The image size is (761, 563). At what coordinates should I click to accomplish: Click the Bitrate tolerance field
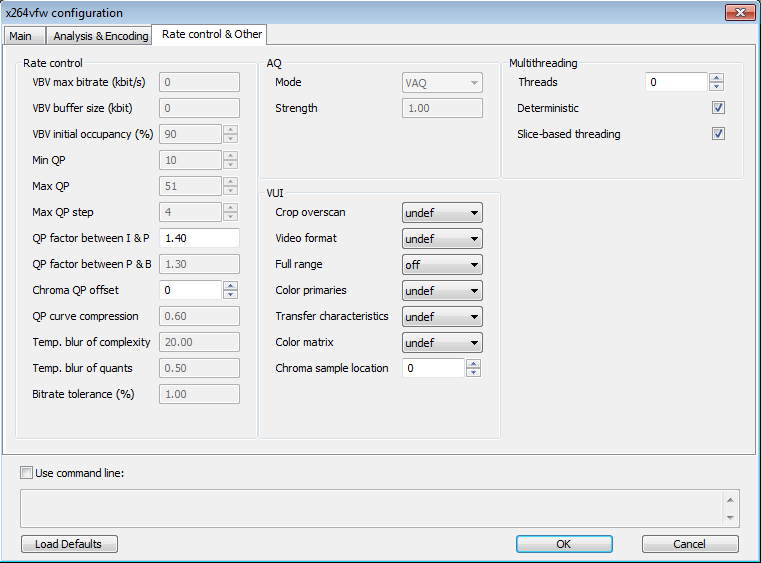click(x=199, y=394)
